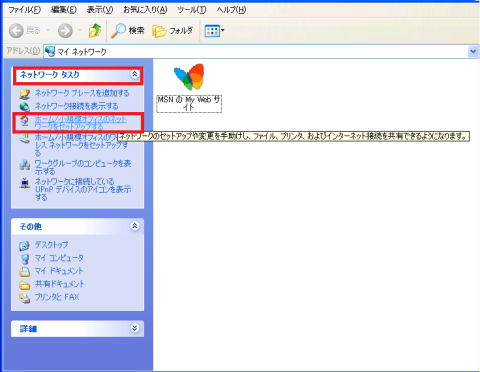This screenshot has height=372, width=480.
Task: Open the ファイル menu
Action: pos(25,10)
